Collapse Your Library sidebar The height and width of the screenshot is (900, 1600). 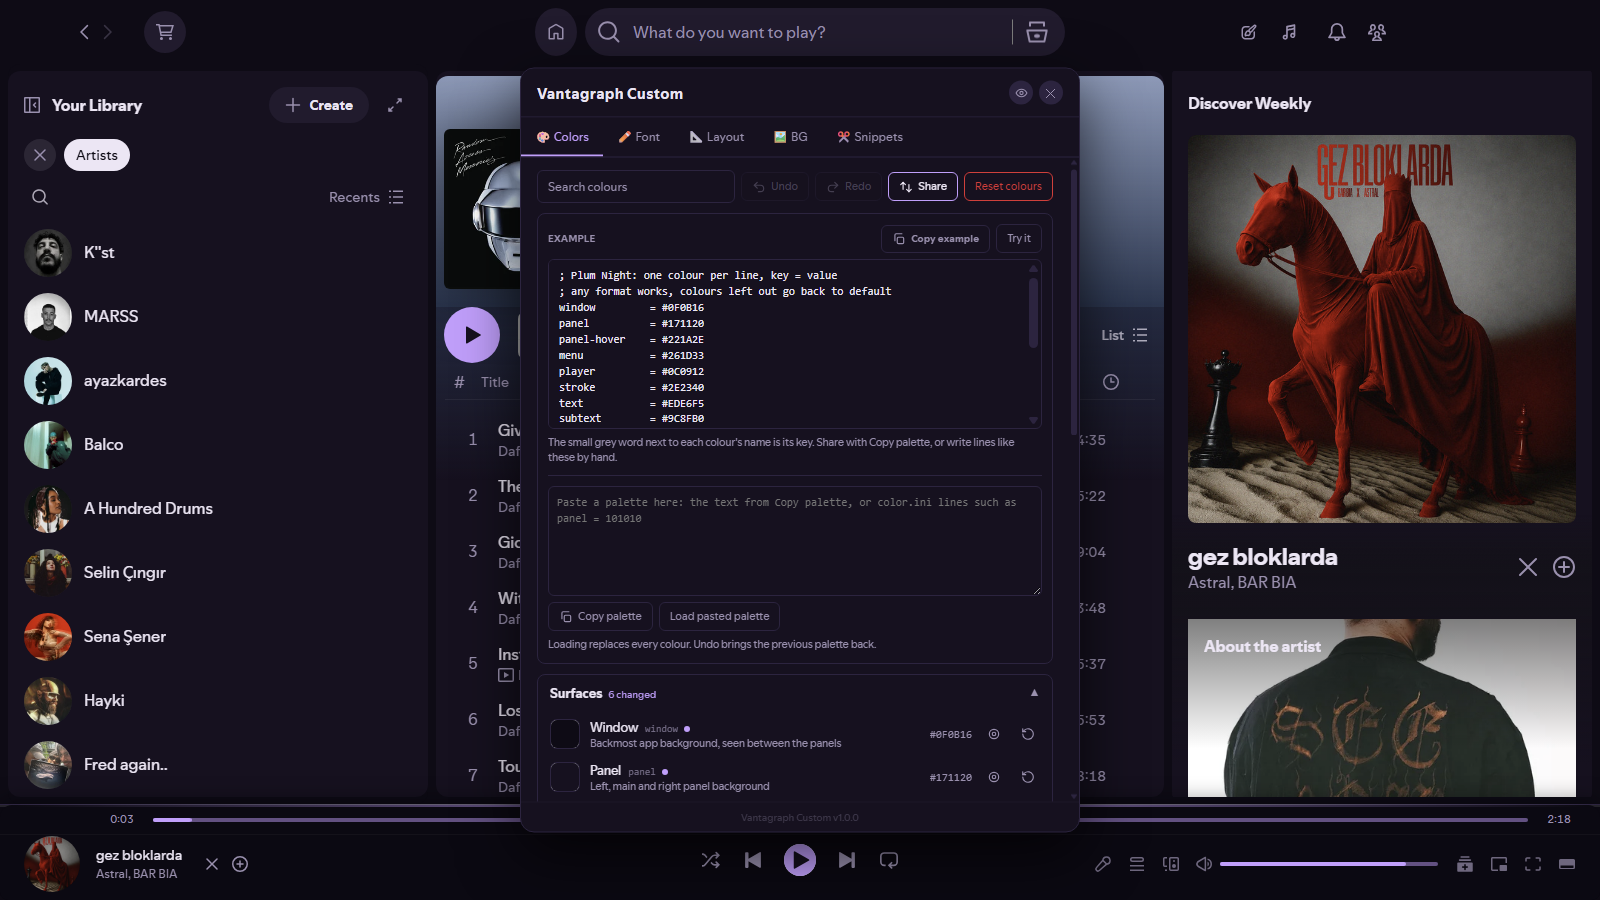[x=32, y=105]
